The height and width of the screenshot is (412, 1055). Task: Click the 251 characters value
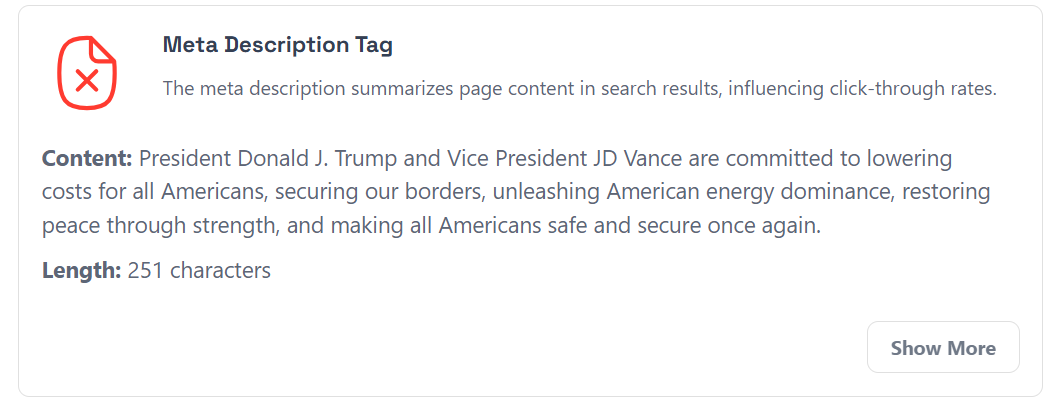point(199,271)
